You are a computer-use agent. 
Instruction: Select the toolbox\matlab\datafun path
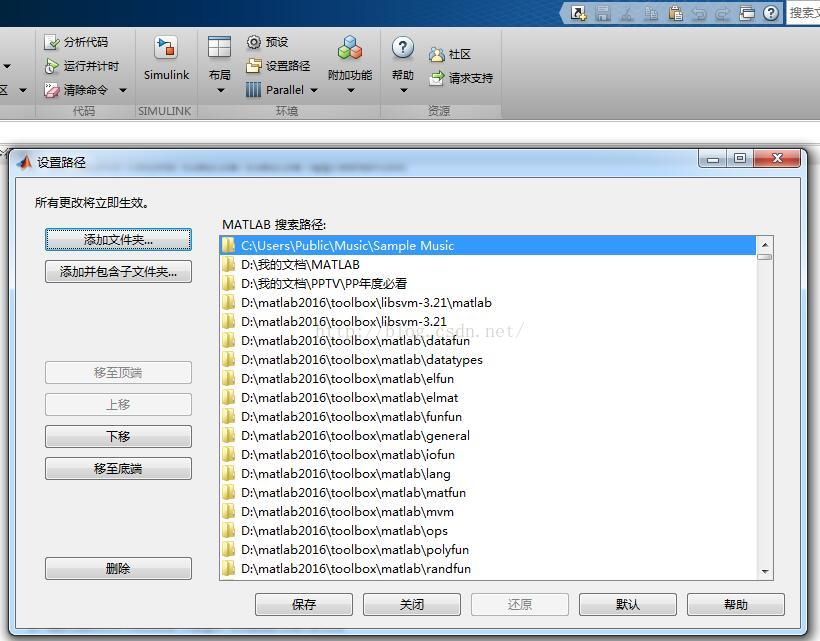click(x=488, y=340)
